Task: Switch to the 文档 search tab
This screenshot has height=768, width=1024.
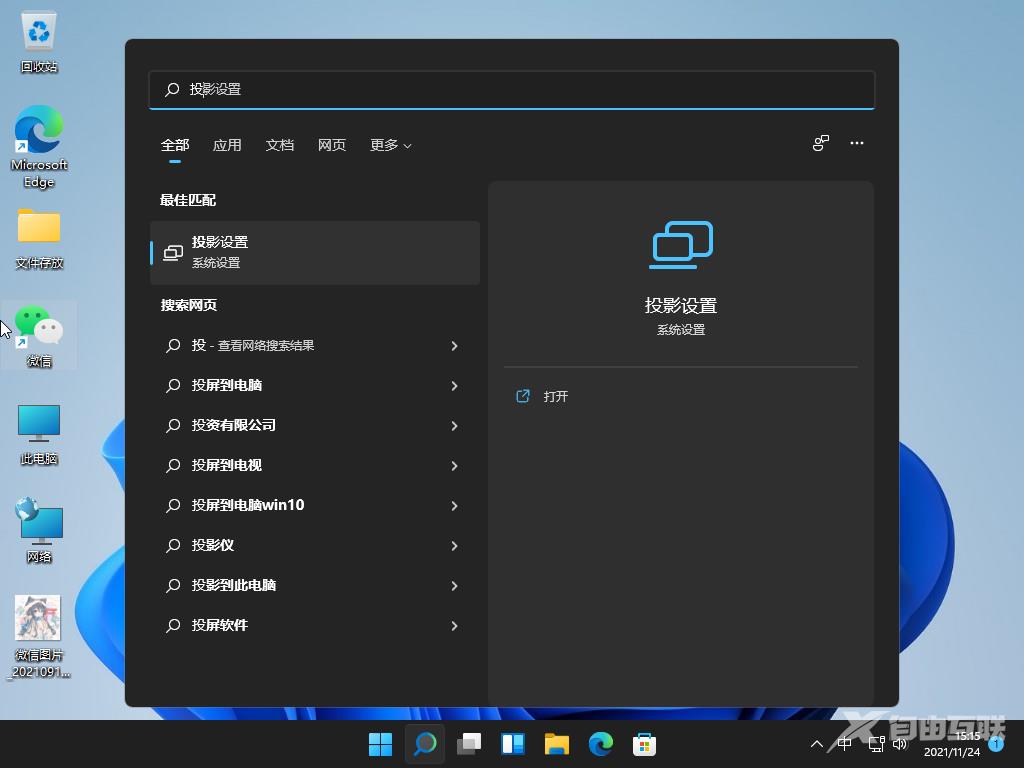Action: coord(280,145)
